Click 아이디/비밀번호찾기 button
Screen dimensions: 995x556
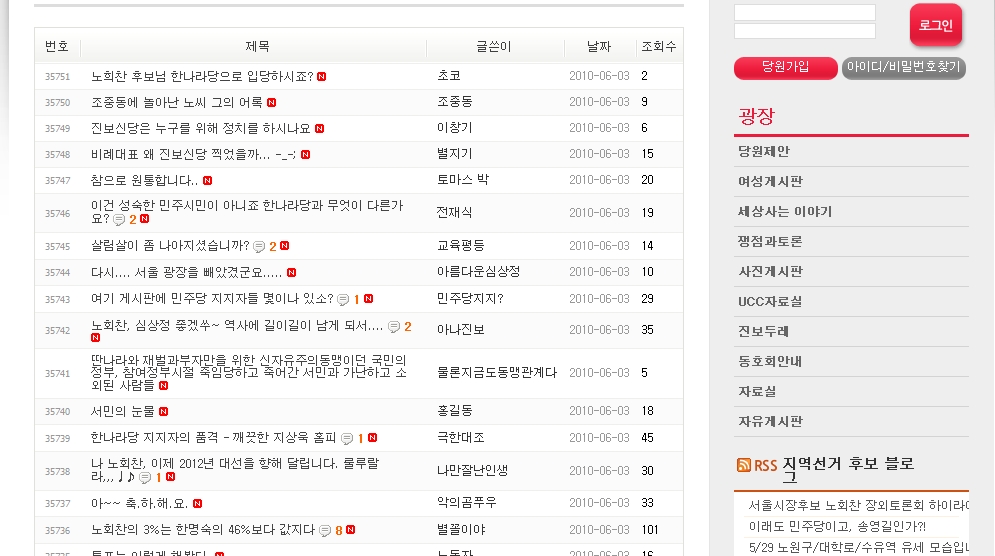coord(904,67)
